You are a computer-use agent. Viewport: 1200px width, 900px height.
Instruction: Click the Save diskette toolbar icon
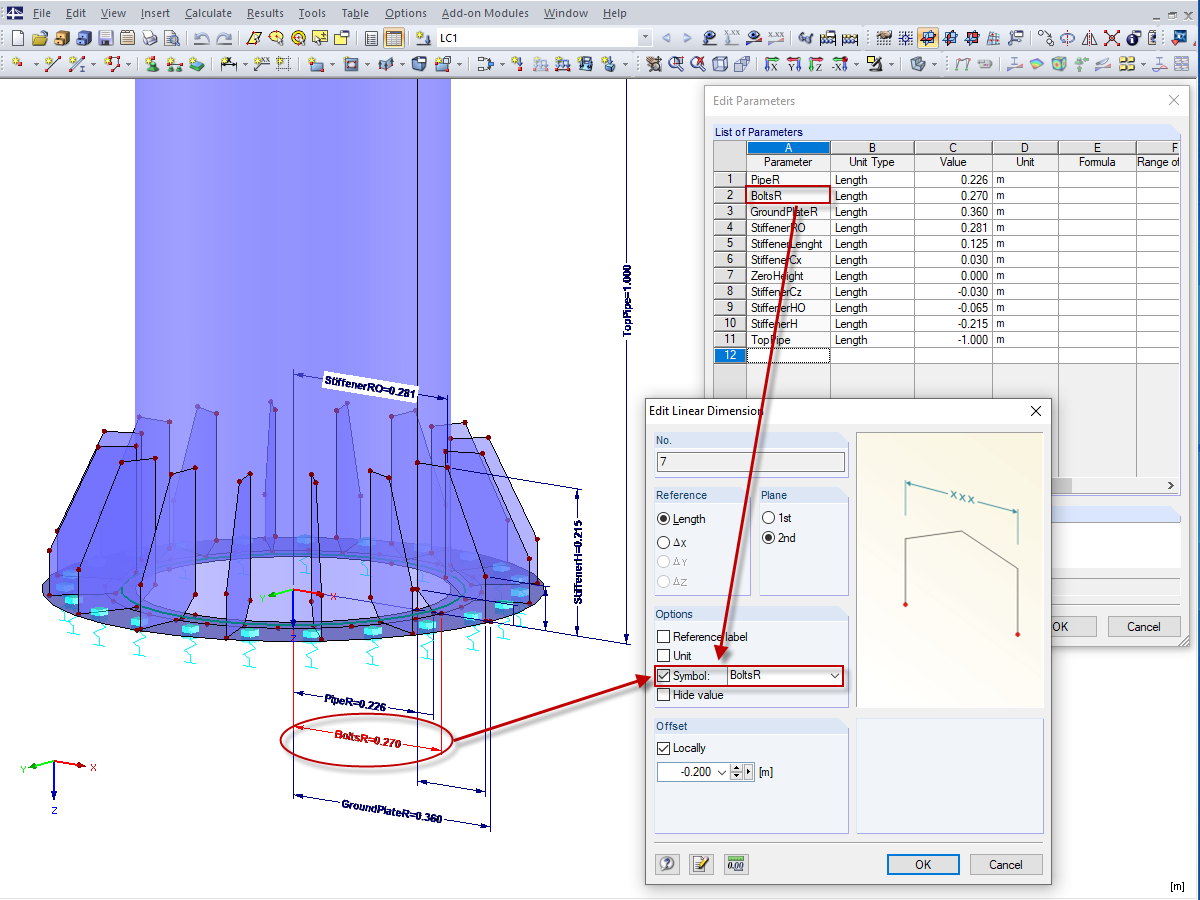point(105,38)
